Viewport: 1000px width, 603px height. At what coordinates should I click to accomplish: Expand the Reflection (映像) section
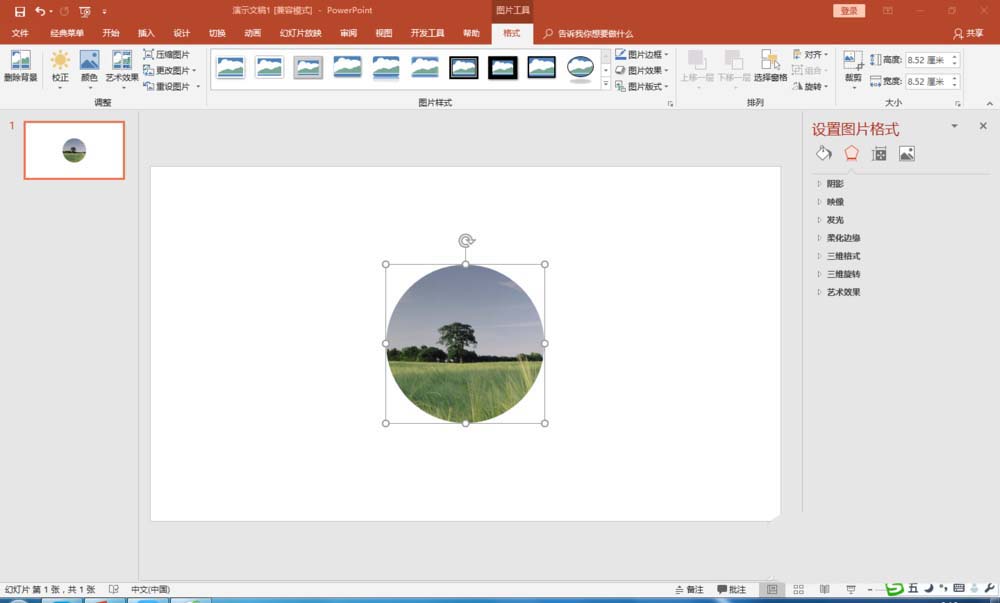pos(831,201)
